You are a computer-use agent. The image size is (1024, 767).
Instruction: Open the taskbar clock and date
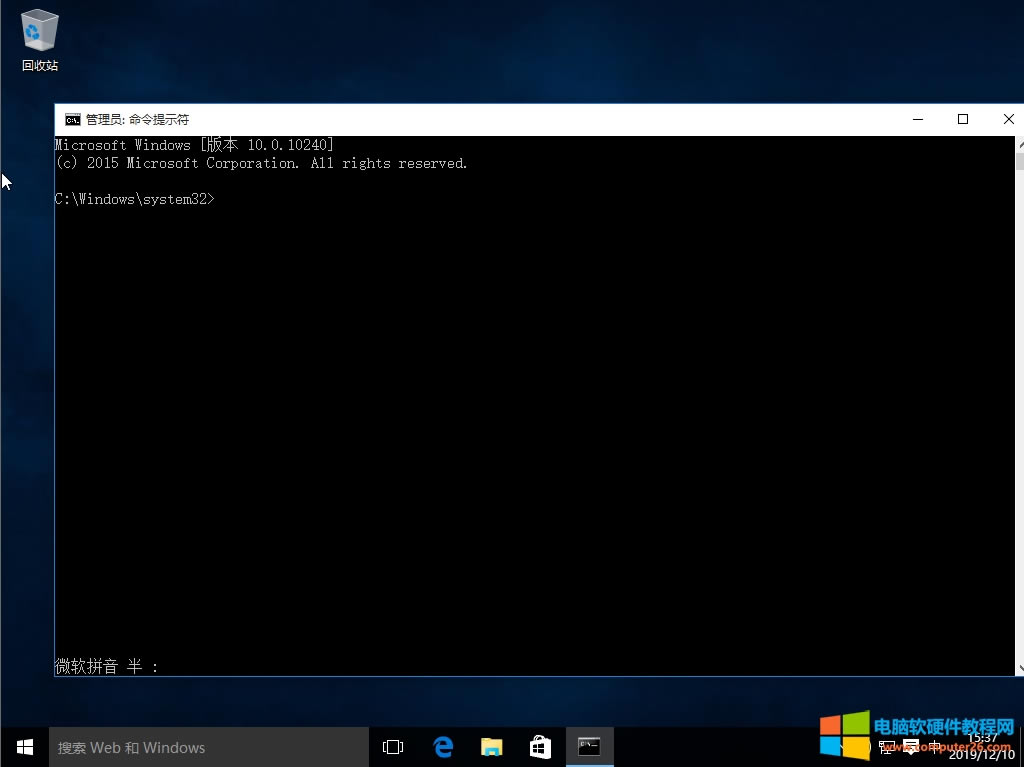tap(982, 746)
